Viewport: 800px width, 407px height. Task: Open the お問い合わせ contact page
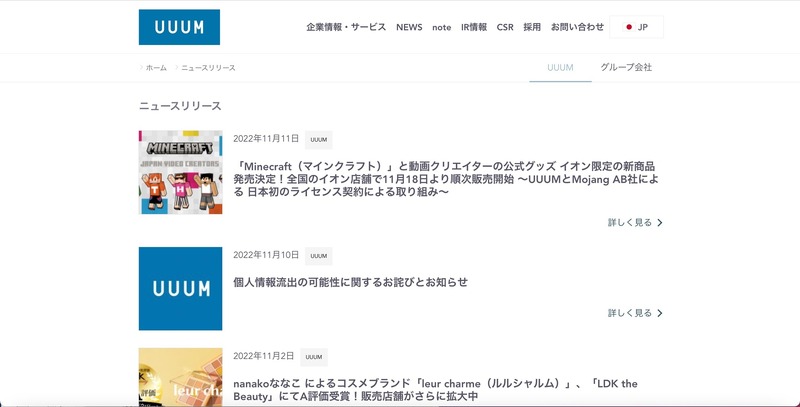577,27
